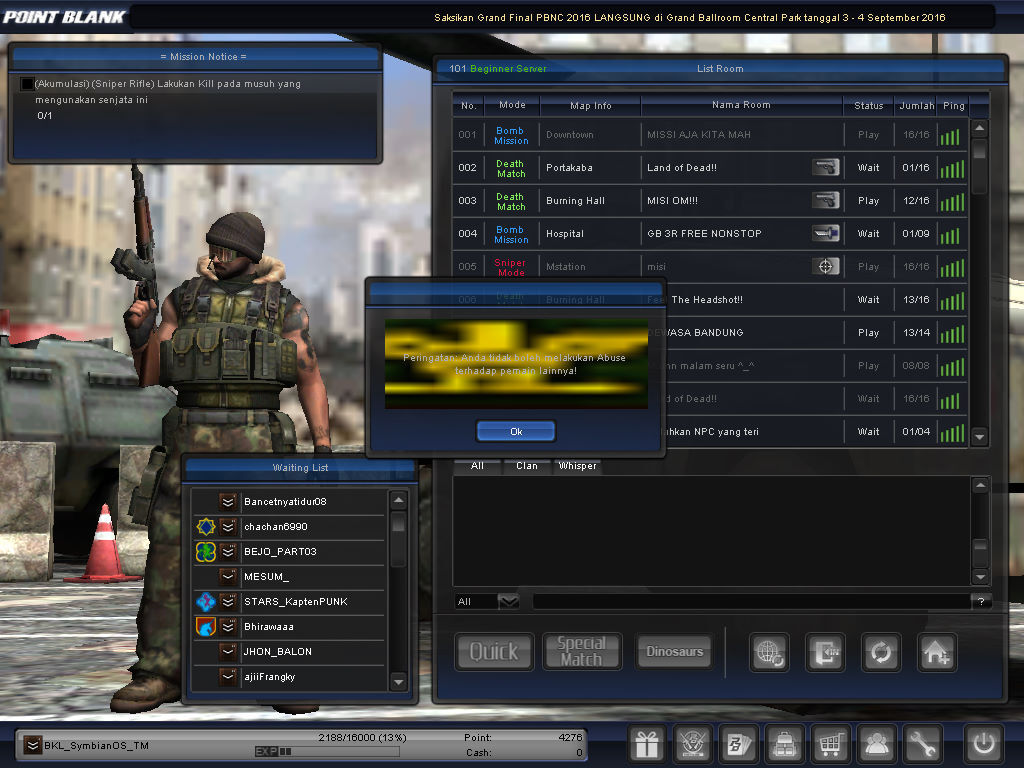Click map name 'Portakaba'

pos(569,168)
